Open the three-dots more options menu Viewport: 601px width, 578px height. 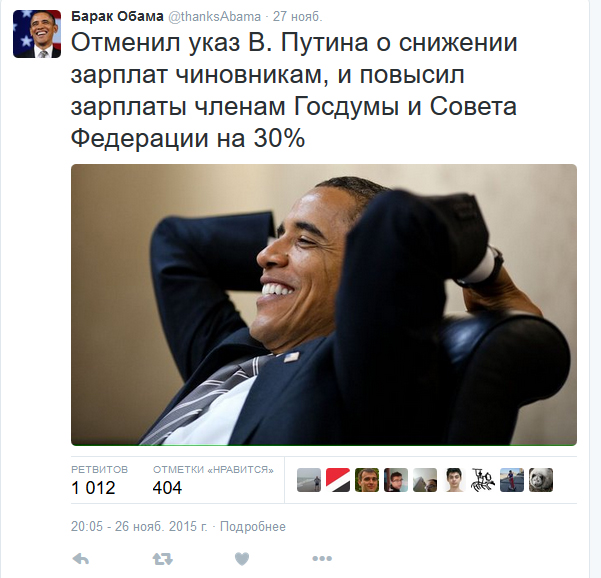coord(322,559)
